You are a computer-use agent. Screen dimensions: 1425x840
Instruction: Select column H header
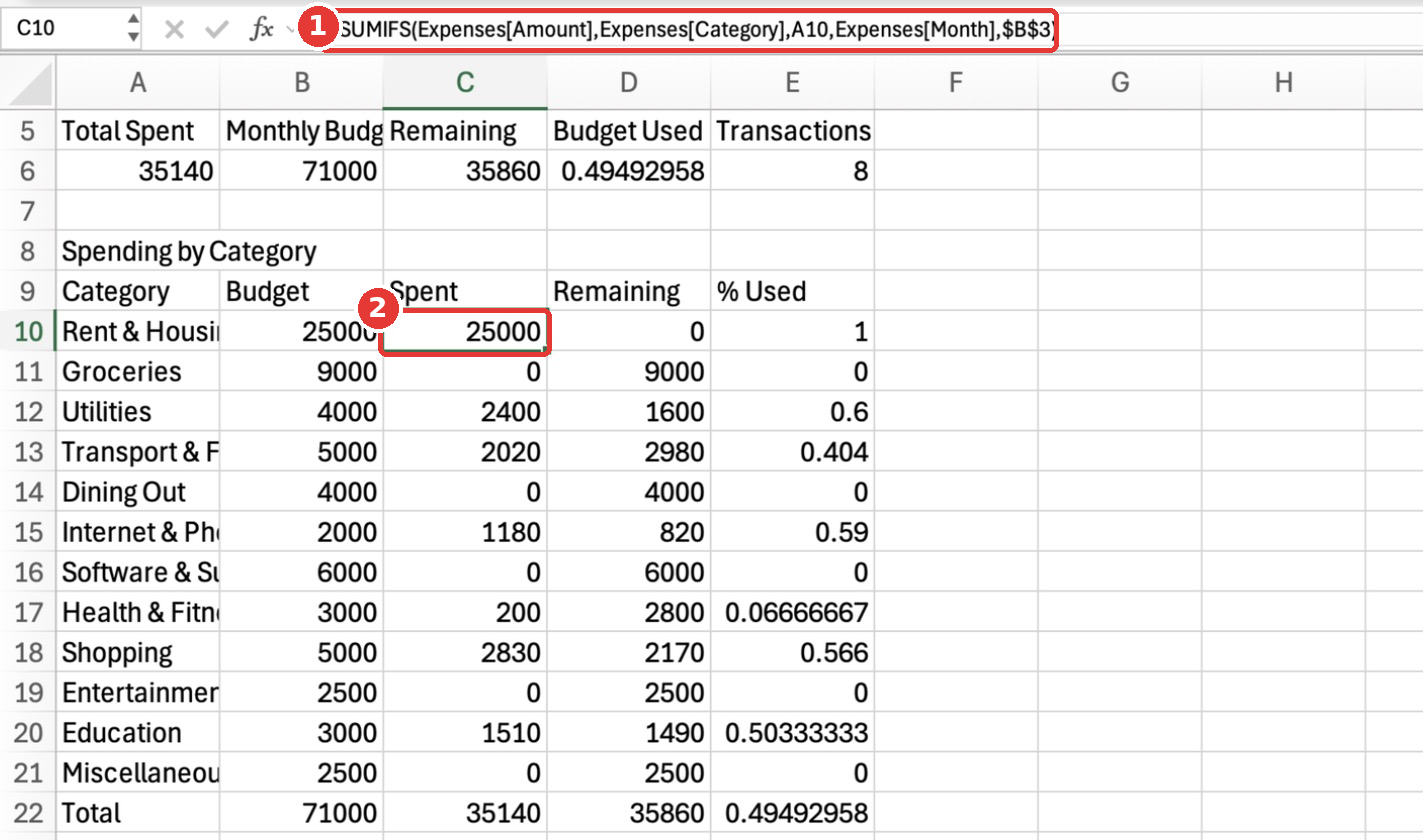(x=1284, y=83)
